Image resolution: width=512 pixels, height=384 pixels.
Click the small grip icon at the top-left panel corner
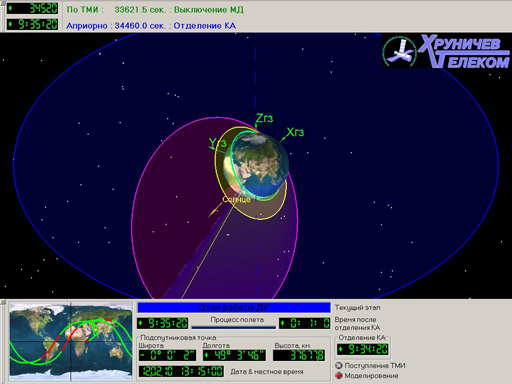pos(3,3)
